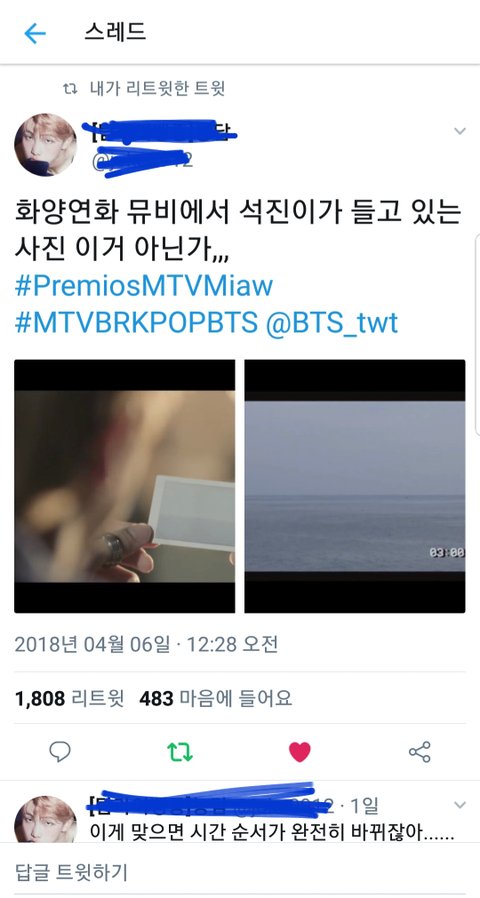Unlike tweet using red heart icon
The height and width of the screenshot is (898, 480).
click(x=300, y=752)
